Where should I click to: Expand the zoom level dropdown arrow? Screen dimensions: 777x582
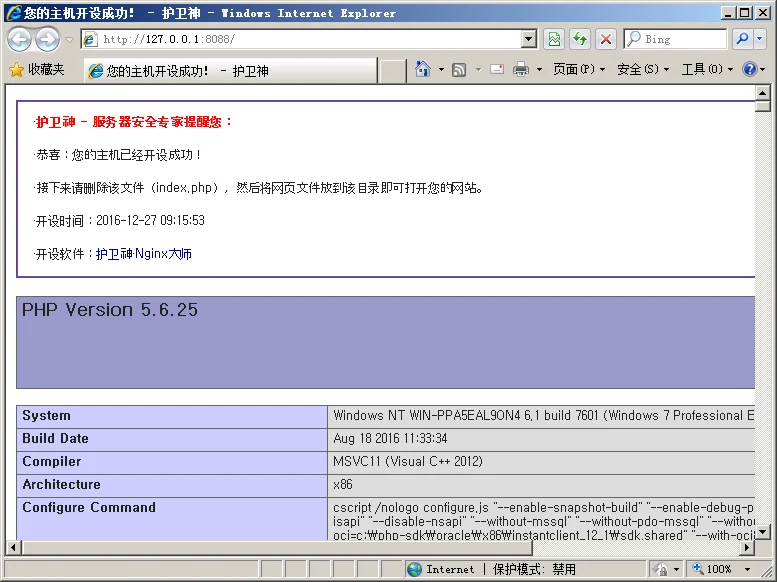pyautogui.click(x=747, y=569)
